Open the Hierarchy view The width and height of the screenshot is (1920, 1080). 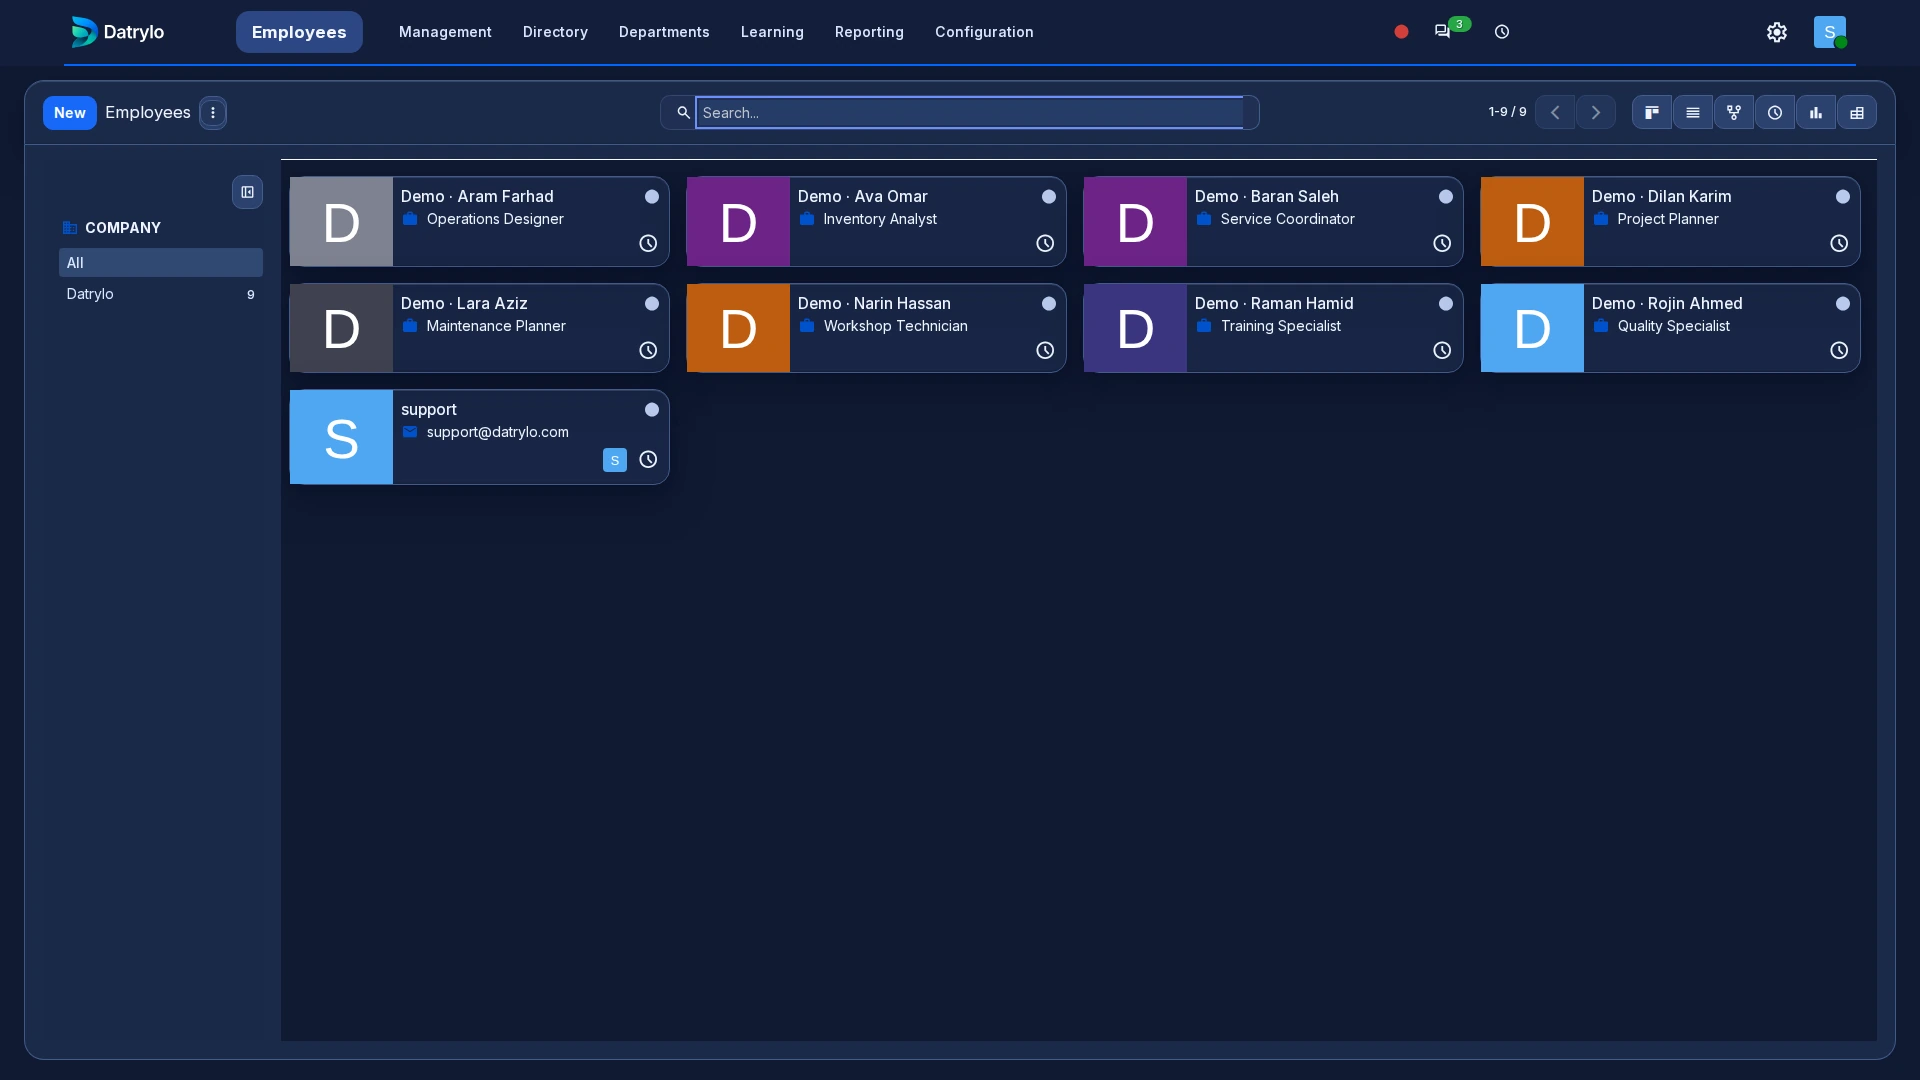[x=1734, y=113]
